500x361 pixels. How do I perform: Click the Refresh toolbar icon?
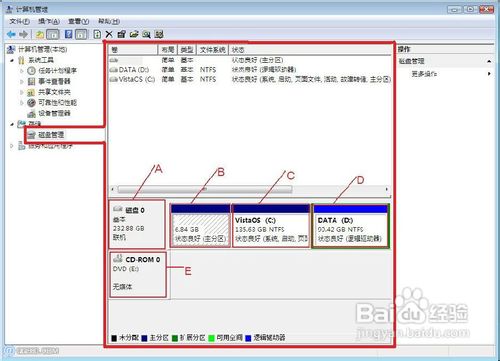coord(97,34)
